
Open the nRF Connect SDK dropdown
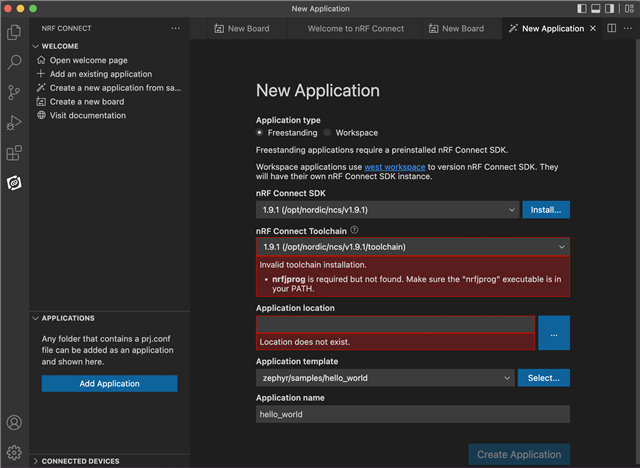[387, 210]
